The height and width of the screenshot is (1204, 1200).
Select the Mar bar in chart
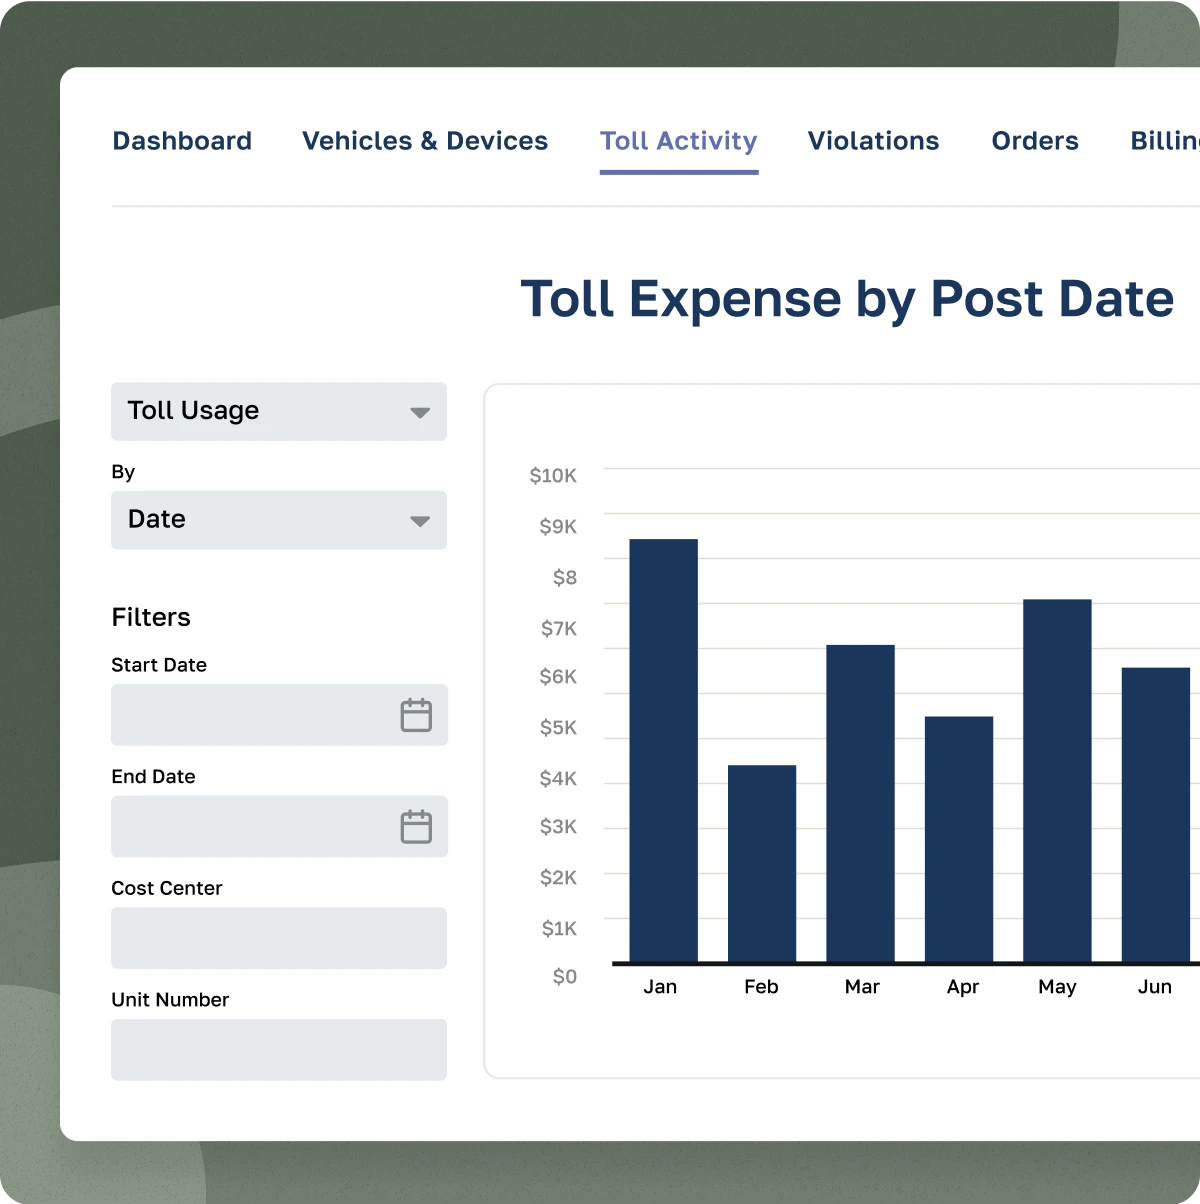(x=860, y=804)
